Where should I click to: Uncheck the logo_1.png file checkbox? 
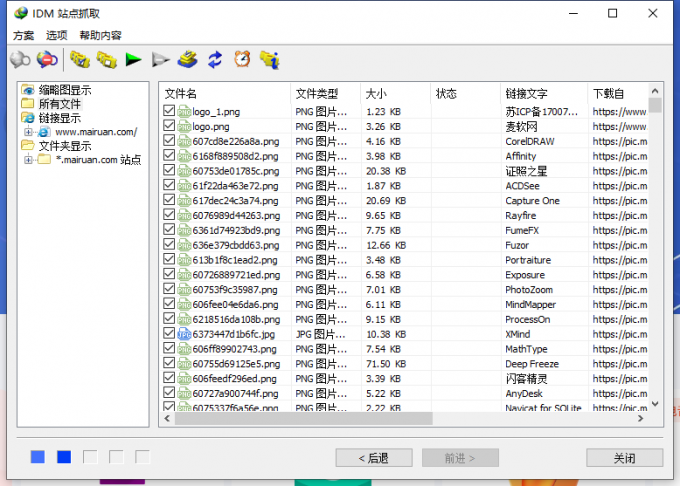(168, 112)
